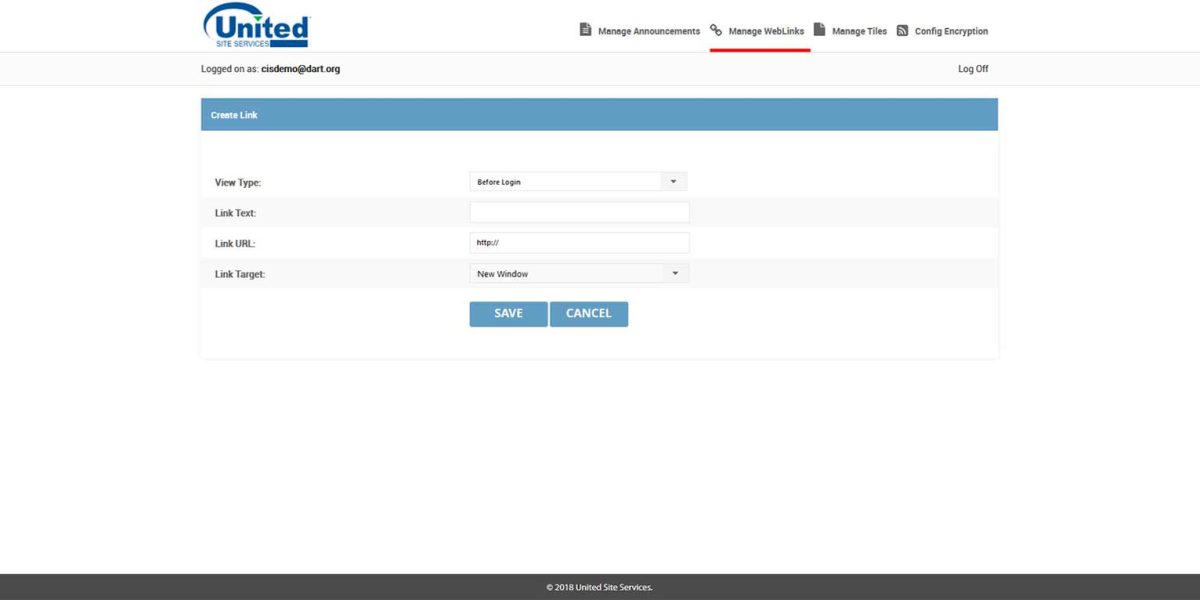Click the United Site Services logo
This screenshot has width=1200, height=600.
point(256,25)
